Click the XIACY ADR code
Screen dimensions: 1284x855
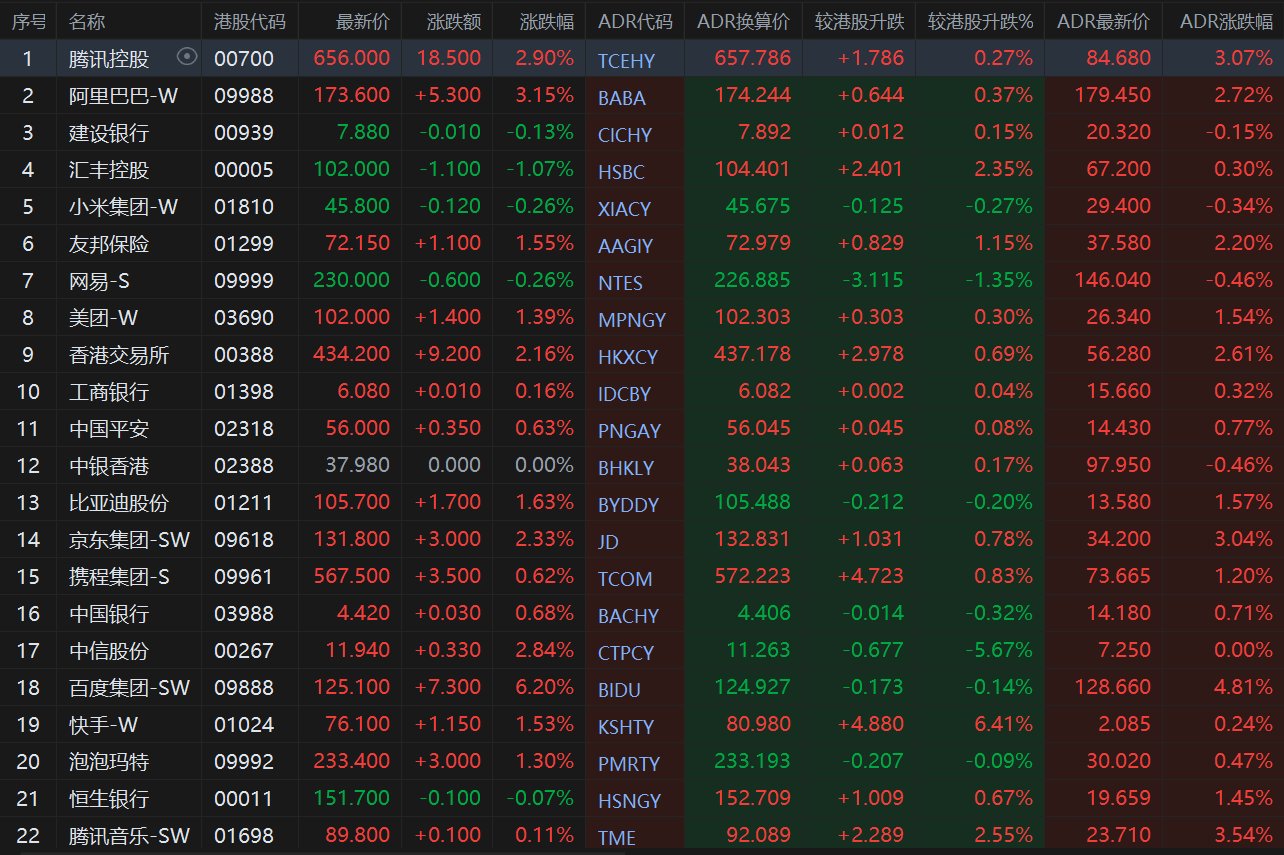(x=624, y=209)
